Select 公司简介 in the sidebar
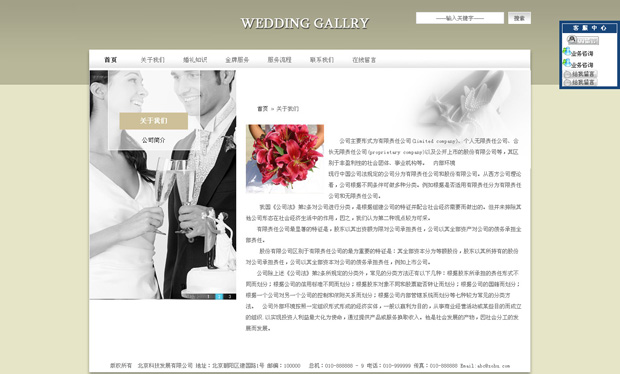Image resolution: width=620 pixels, height=374 pixels. point(154,140)
